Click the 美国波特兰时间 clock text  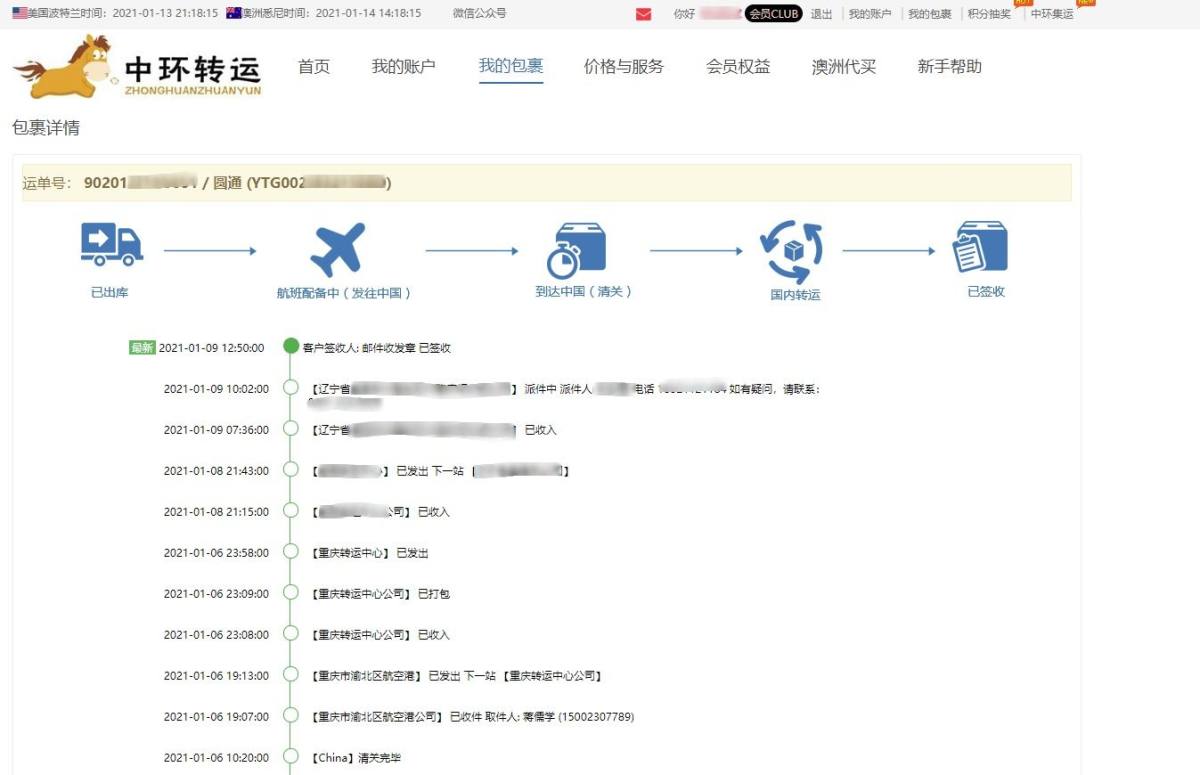(x=123, y=14)
